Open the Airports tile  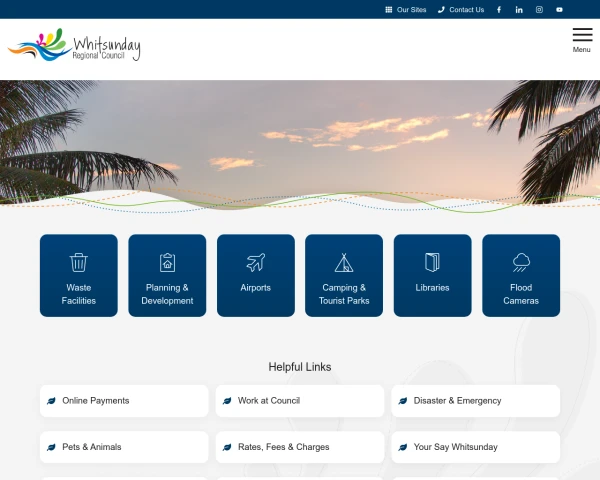pos(256,275)
